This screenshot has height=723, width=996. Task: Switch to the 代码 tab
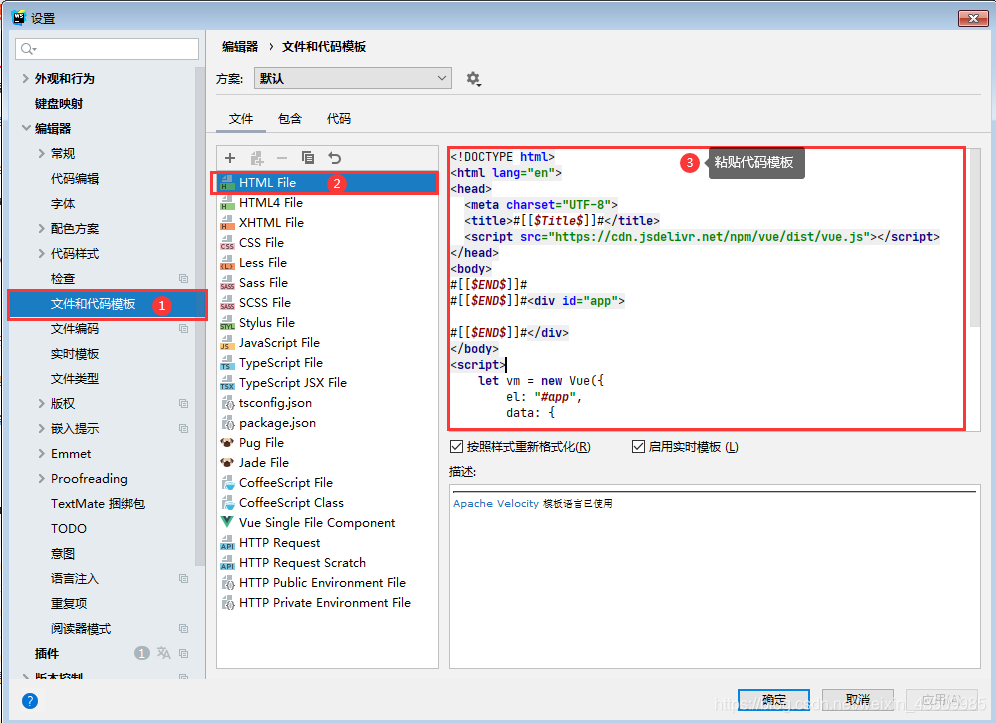[339, 119]
